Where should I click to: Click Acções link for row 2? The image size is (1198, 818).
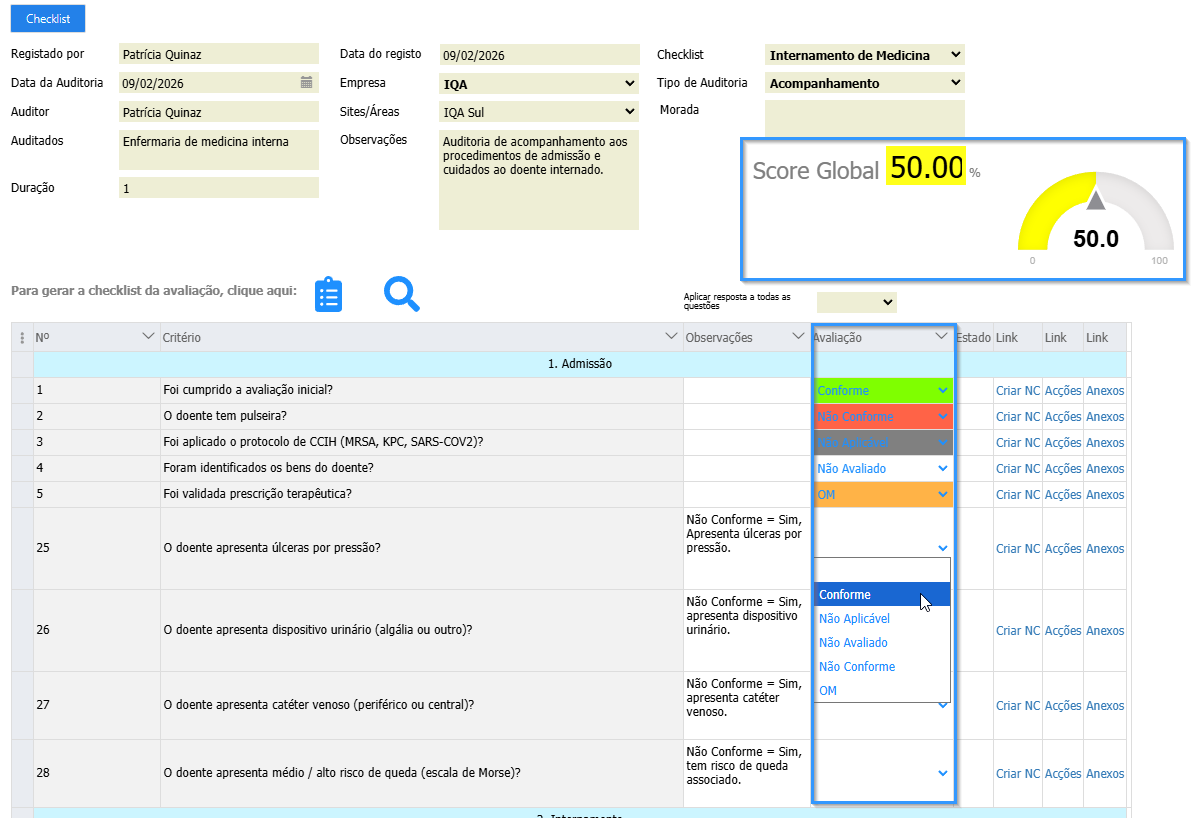[1063, 416]
